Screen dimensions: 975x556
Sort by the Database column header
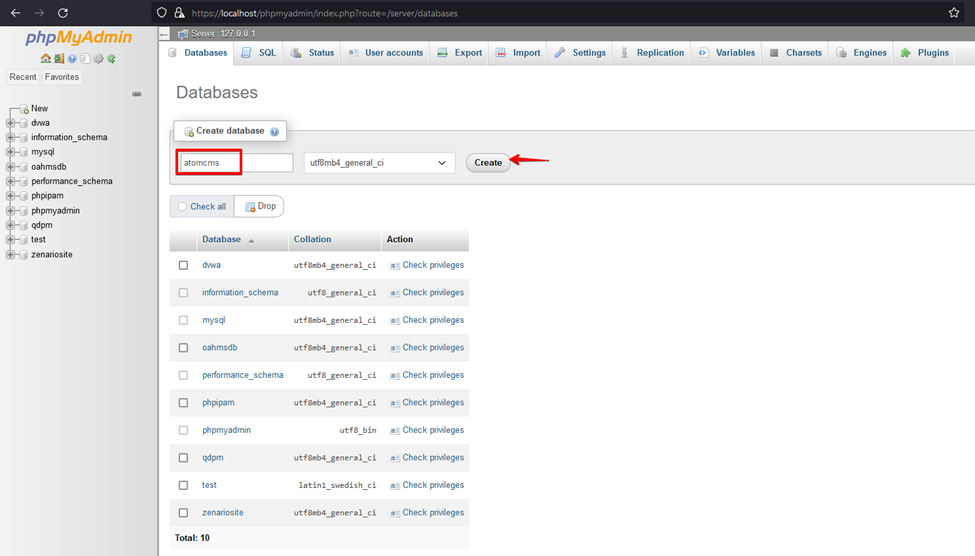point(221,239)
